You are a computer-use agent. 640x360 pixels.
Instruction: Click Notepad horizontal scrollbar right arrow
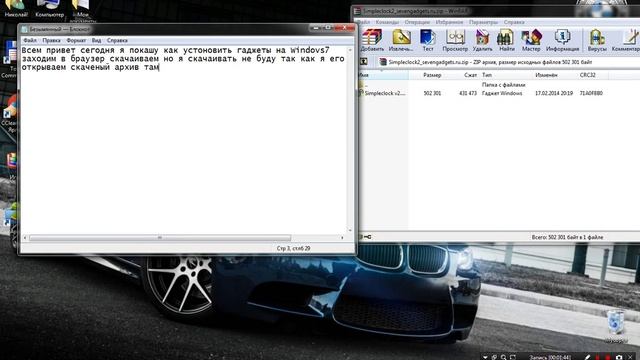[x=342, y=238]
